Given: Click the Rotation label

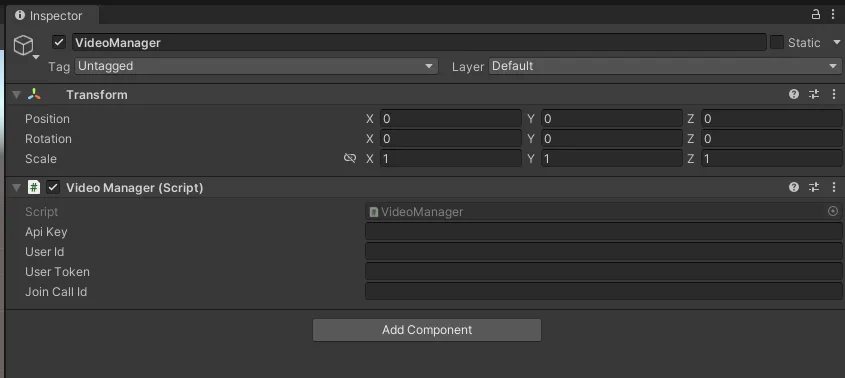Looking at the screenshot, I should (48, 139).
